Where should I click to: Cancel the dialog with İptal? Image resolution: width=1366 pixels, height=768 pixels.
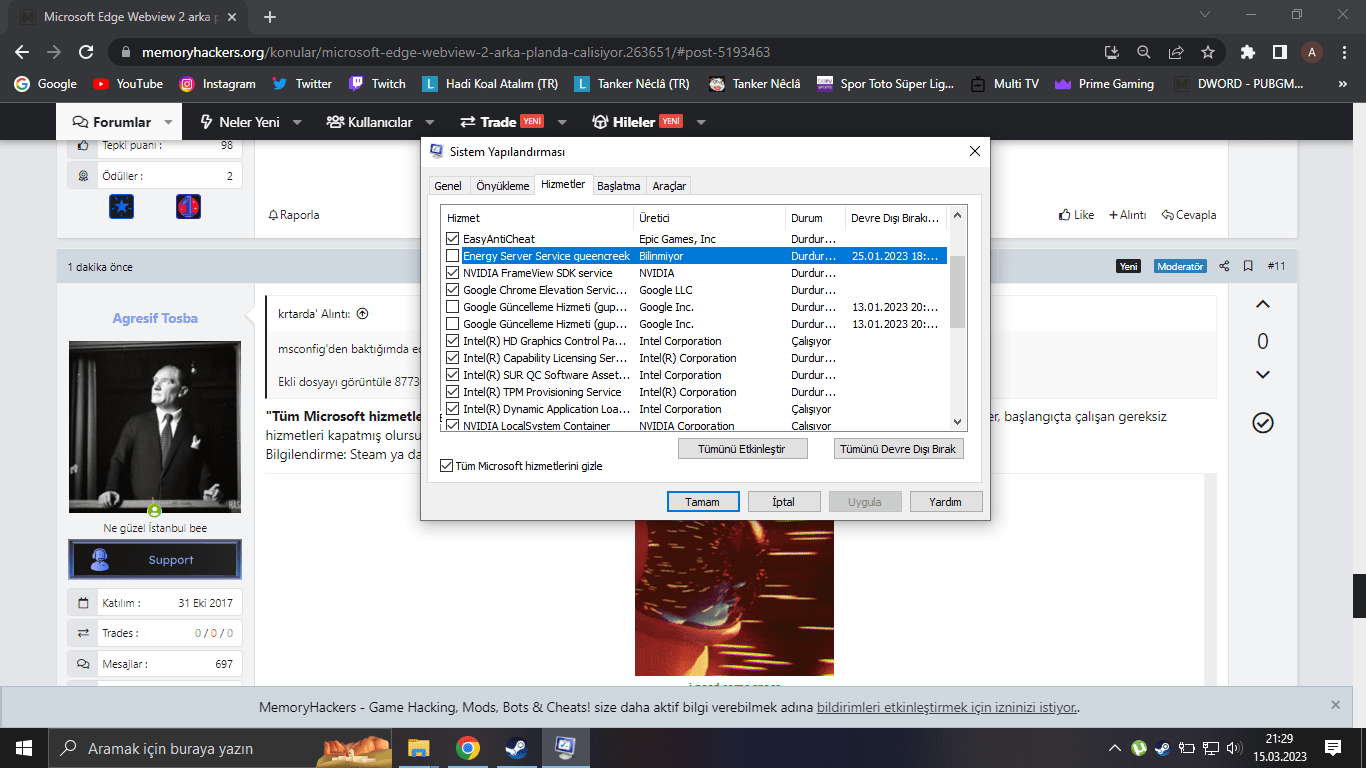(x=783, y=501)
